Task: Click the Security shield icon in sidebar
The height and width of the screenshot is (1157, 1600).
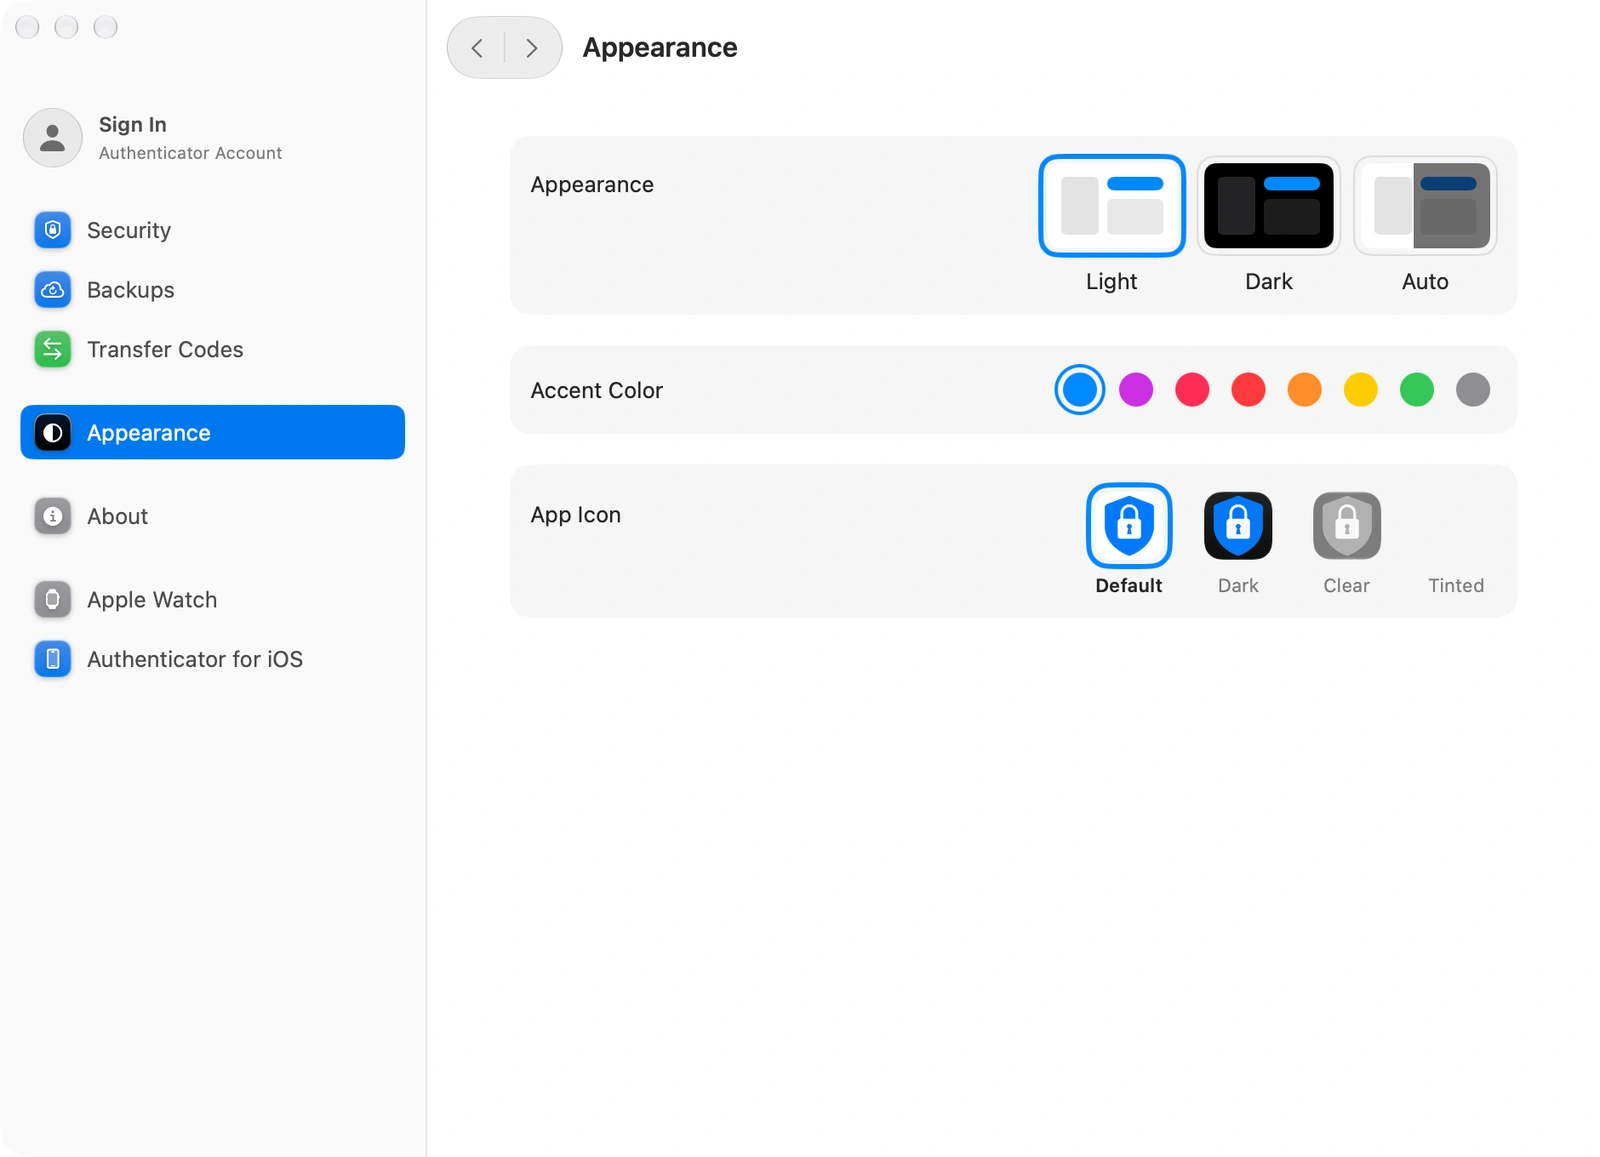Action: pyautogui.click(x=52, y=230)
